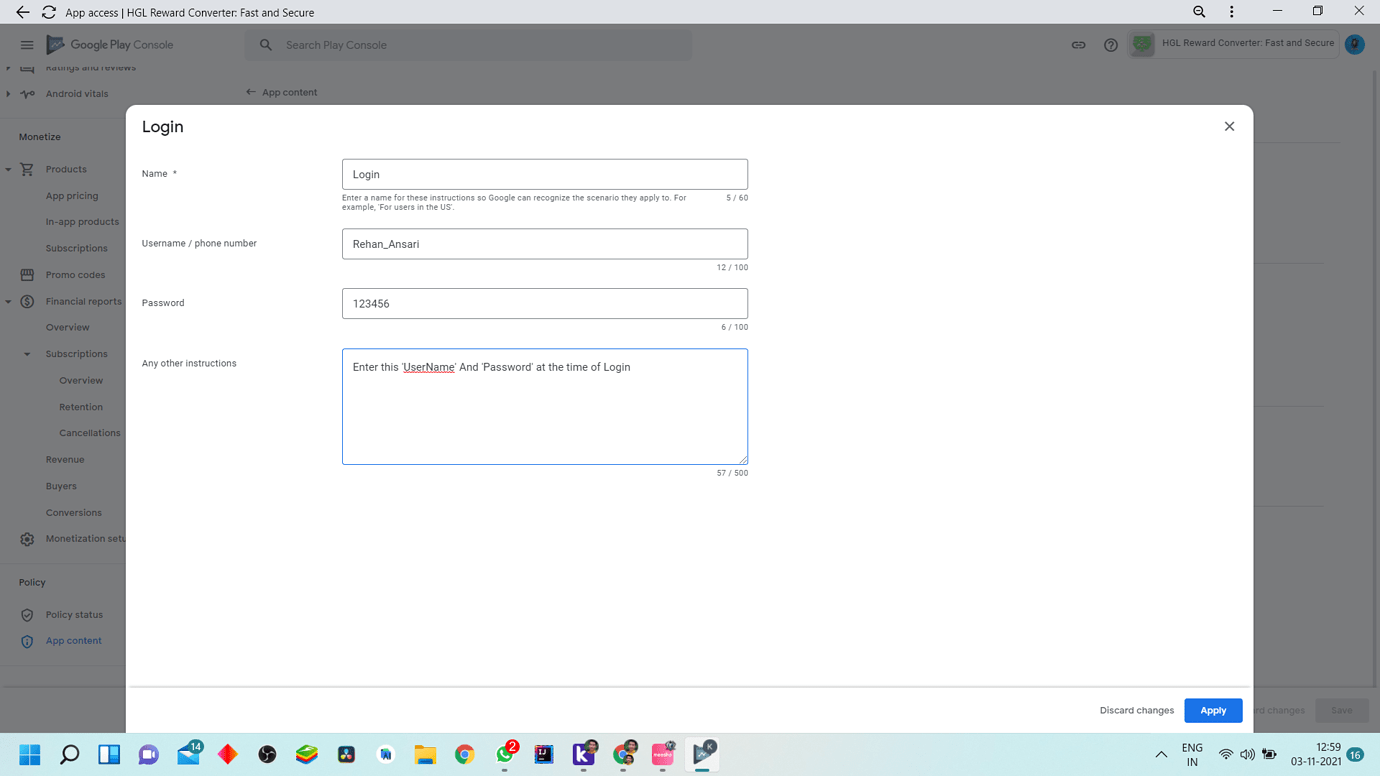The height and width of the screenshot is (776, 1380).
Task: Click the Apply button
Action: [1213, 710]
